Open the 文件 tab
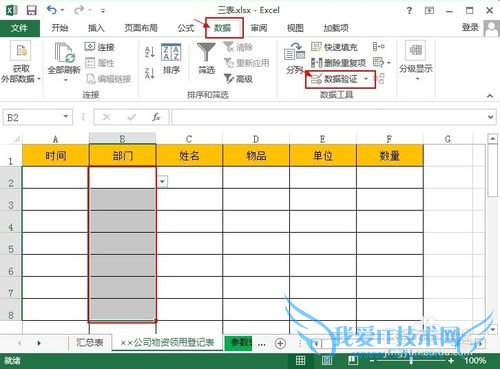This screenshot has height=369, width=500. [x=19, y=28]
